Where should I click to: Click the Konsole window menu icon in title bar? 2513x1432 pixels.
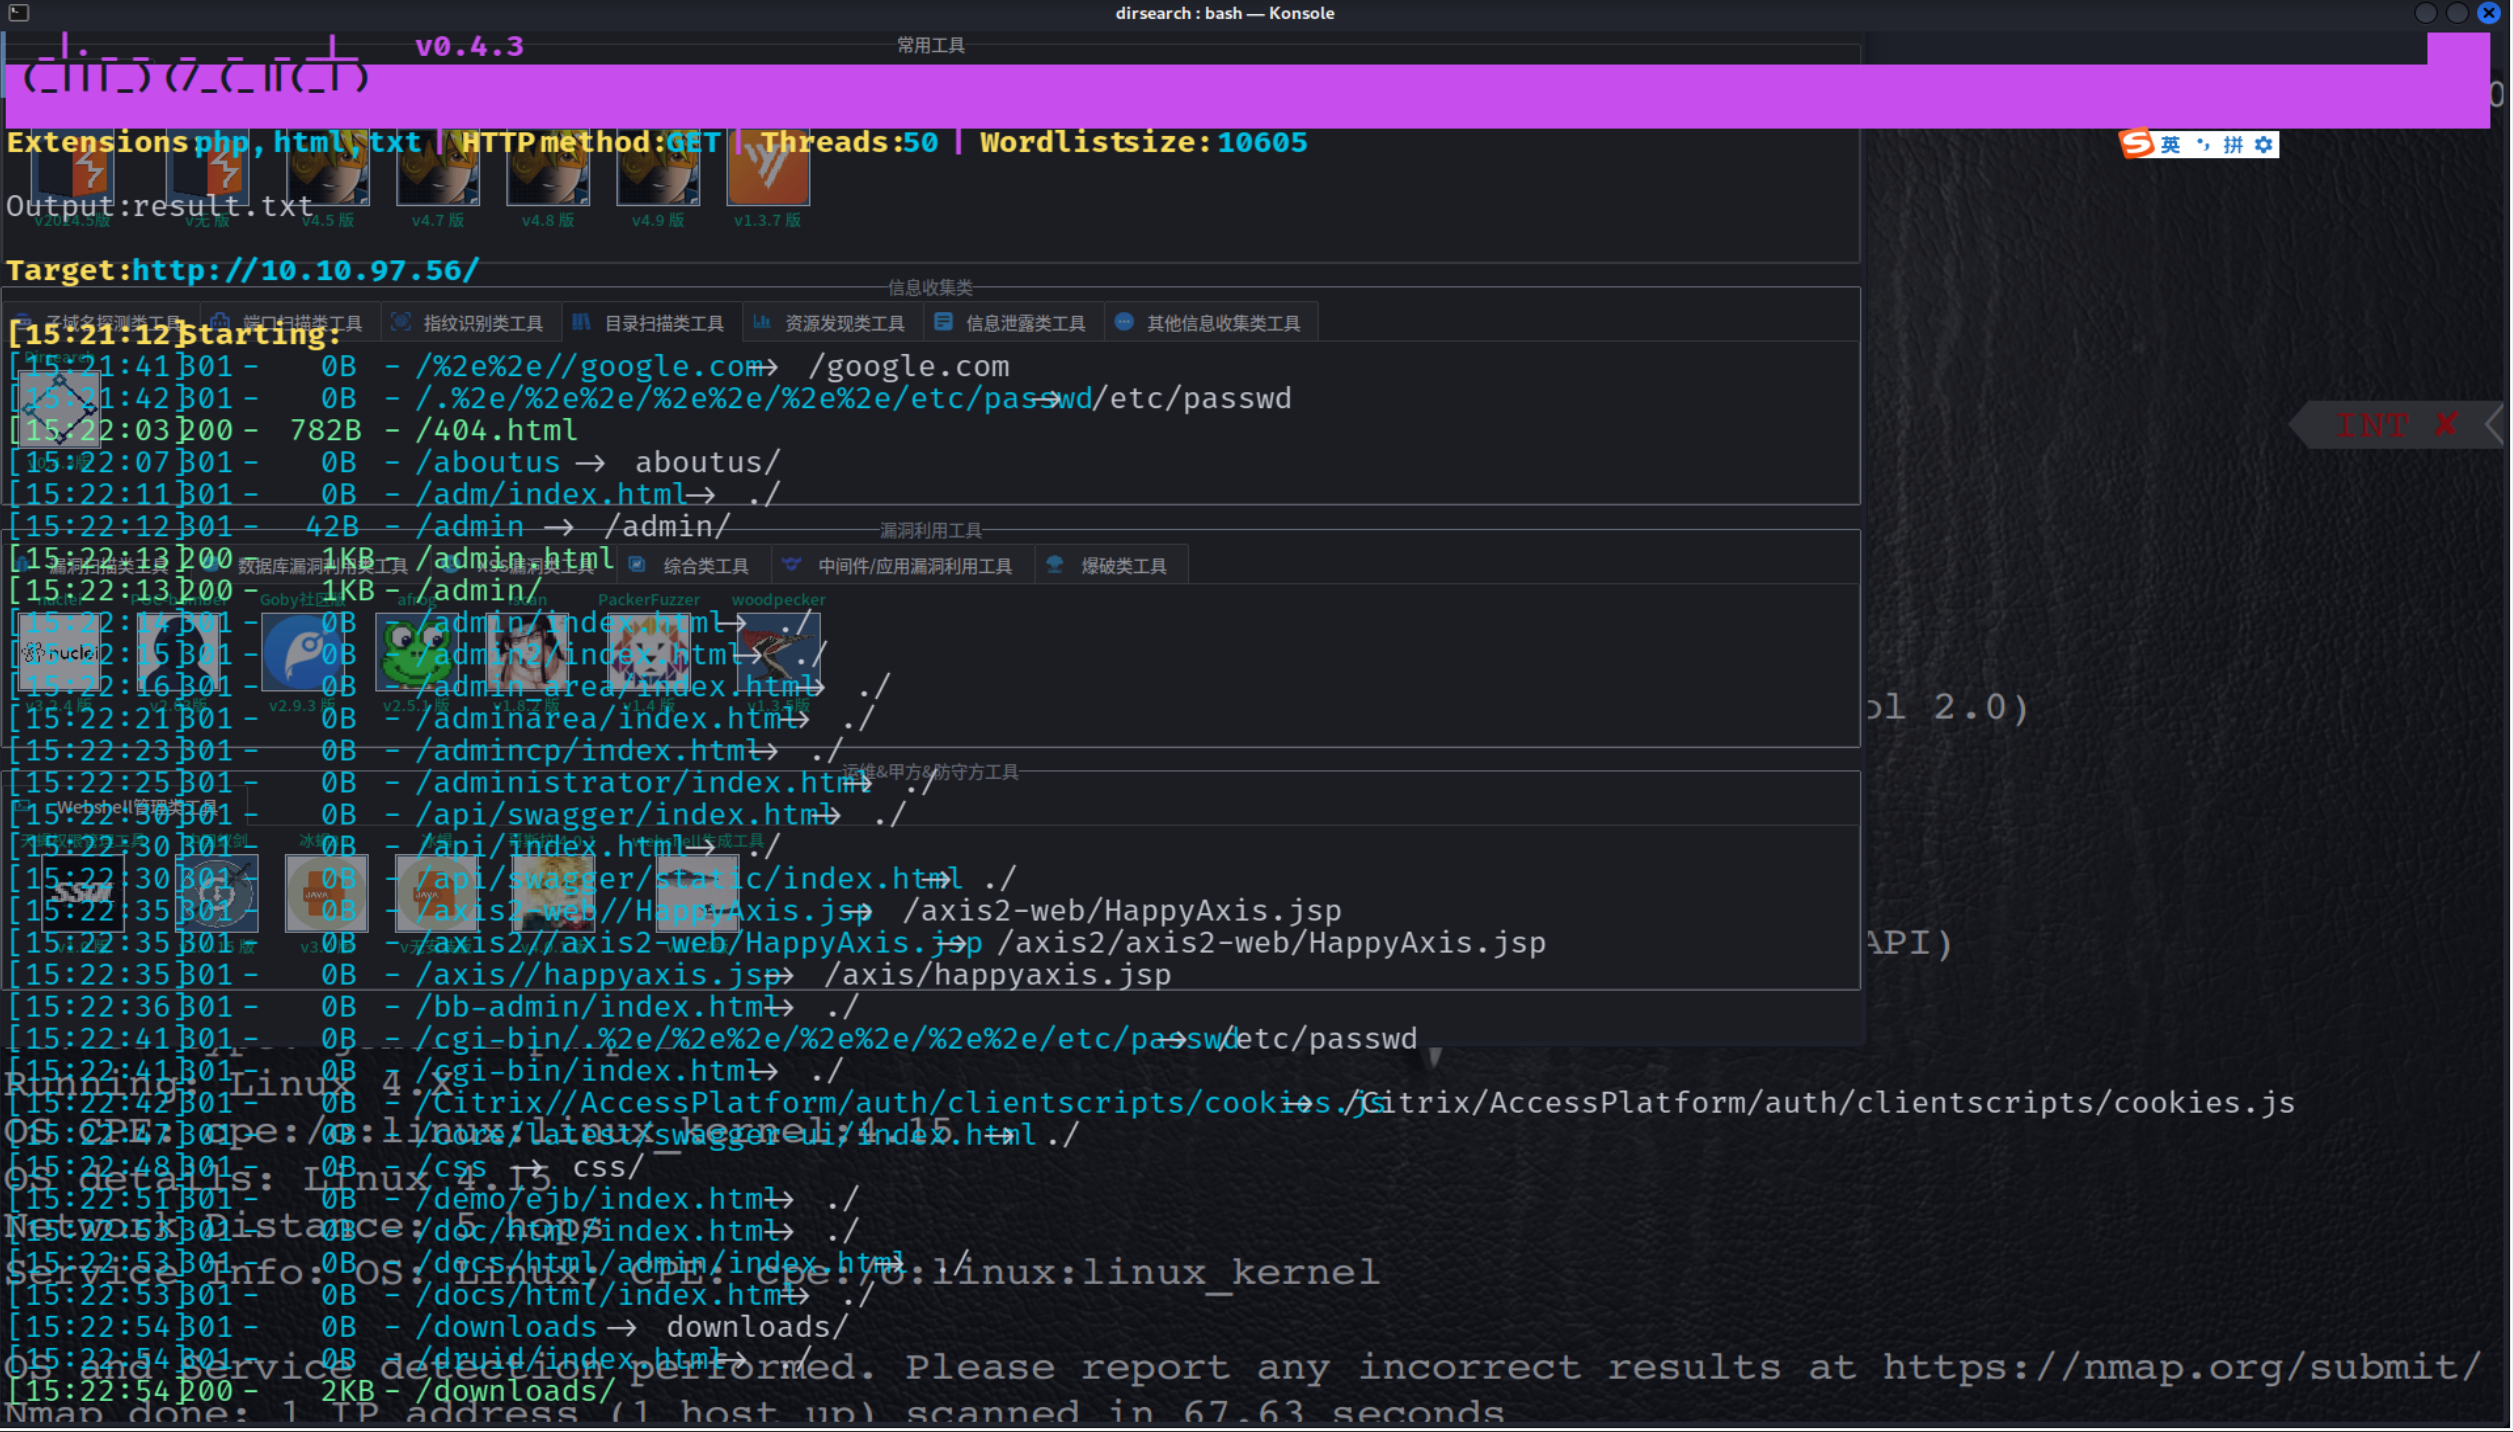tap(19, 13)
